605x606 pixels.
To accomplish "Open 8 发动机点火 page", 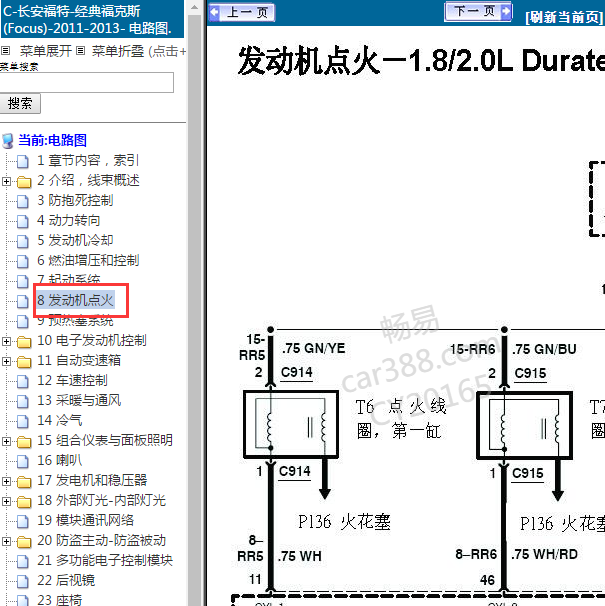I will click(75, 300).
